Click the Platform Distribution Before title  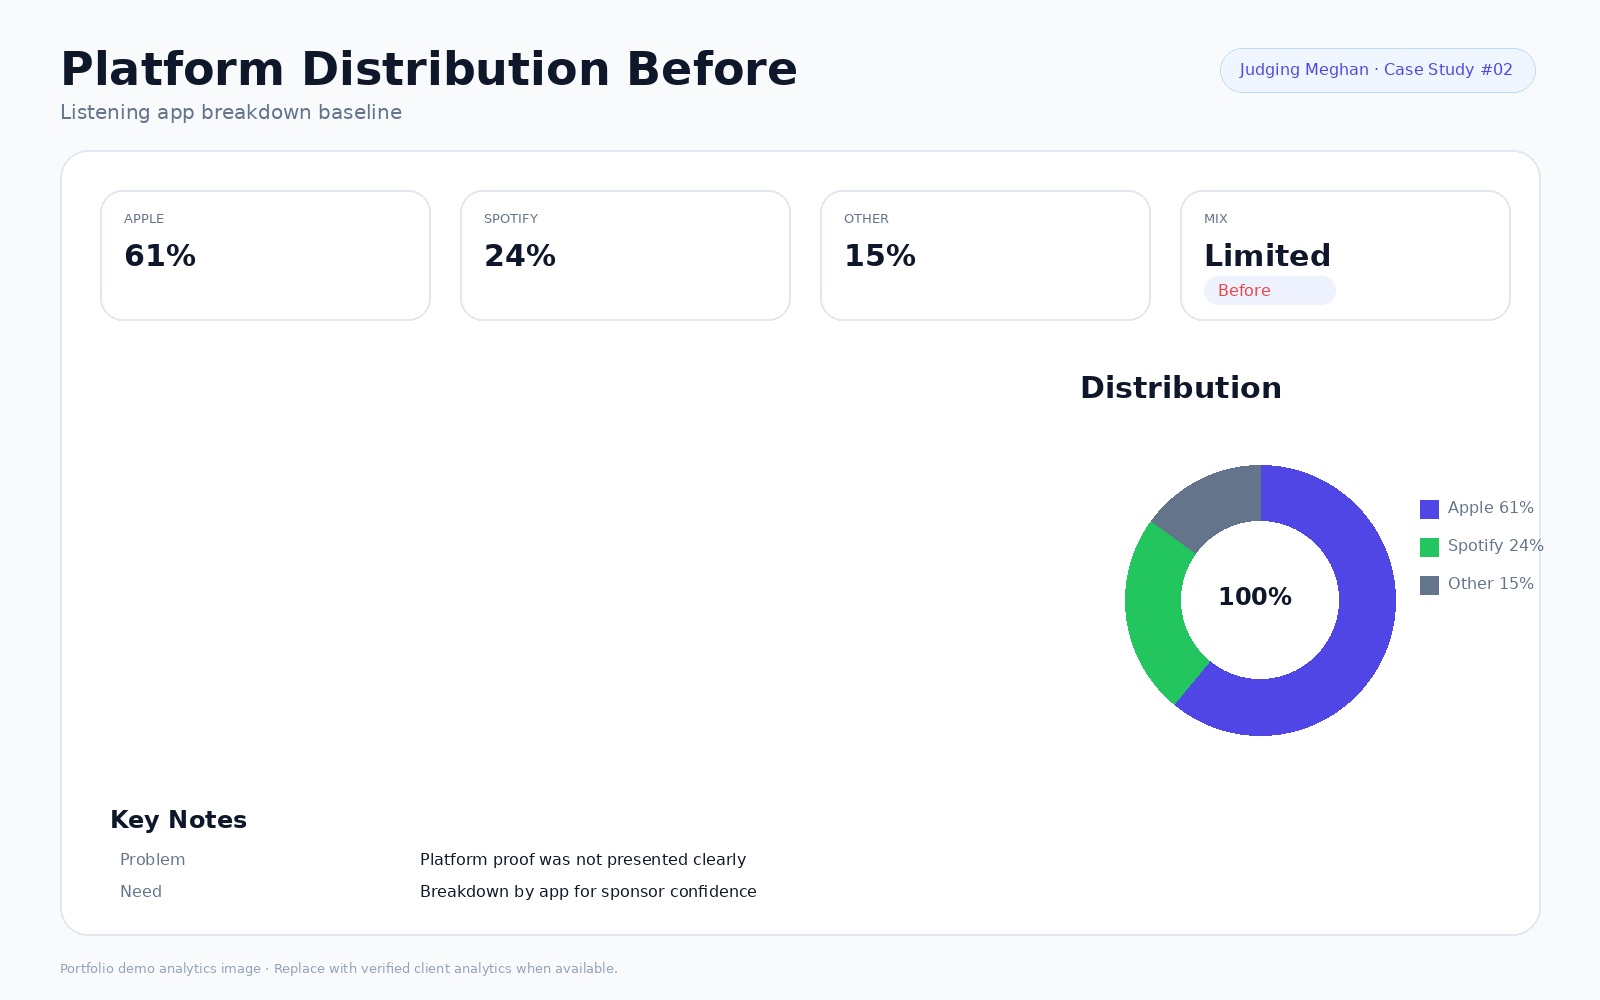click(428, 70)
